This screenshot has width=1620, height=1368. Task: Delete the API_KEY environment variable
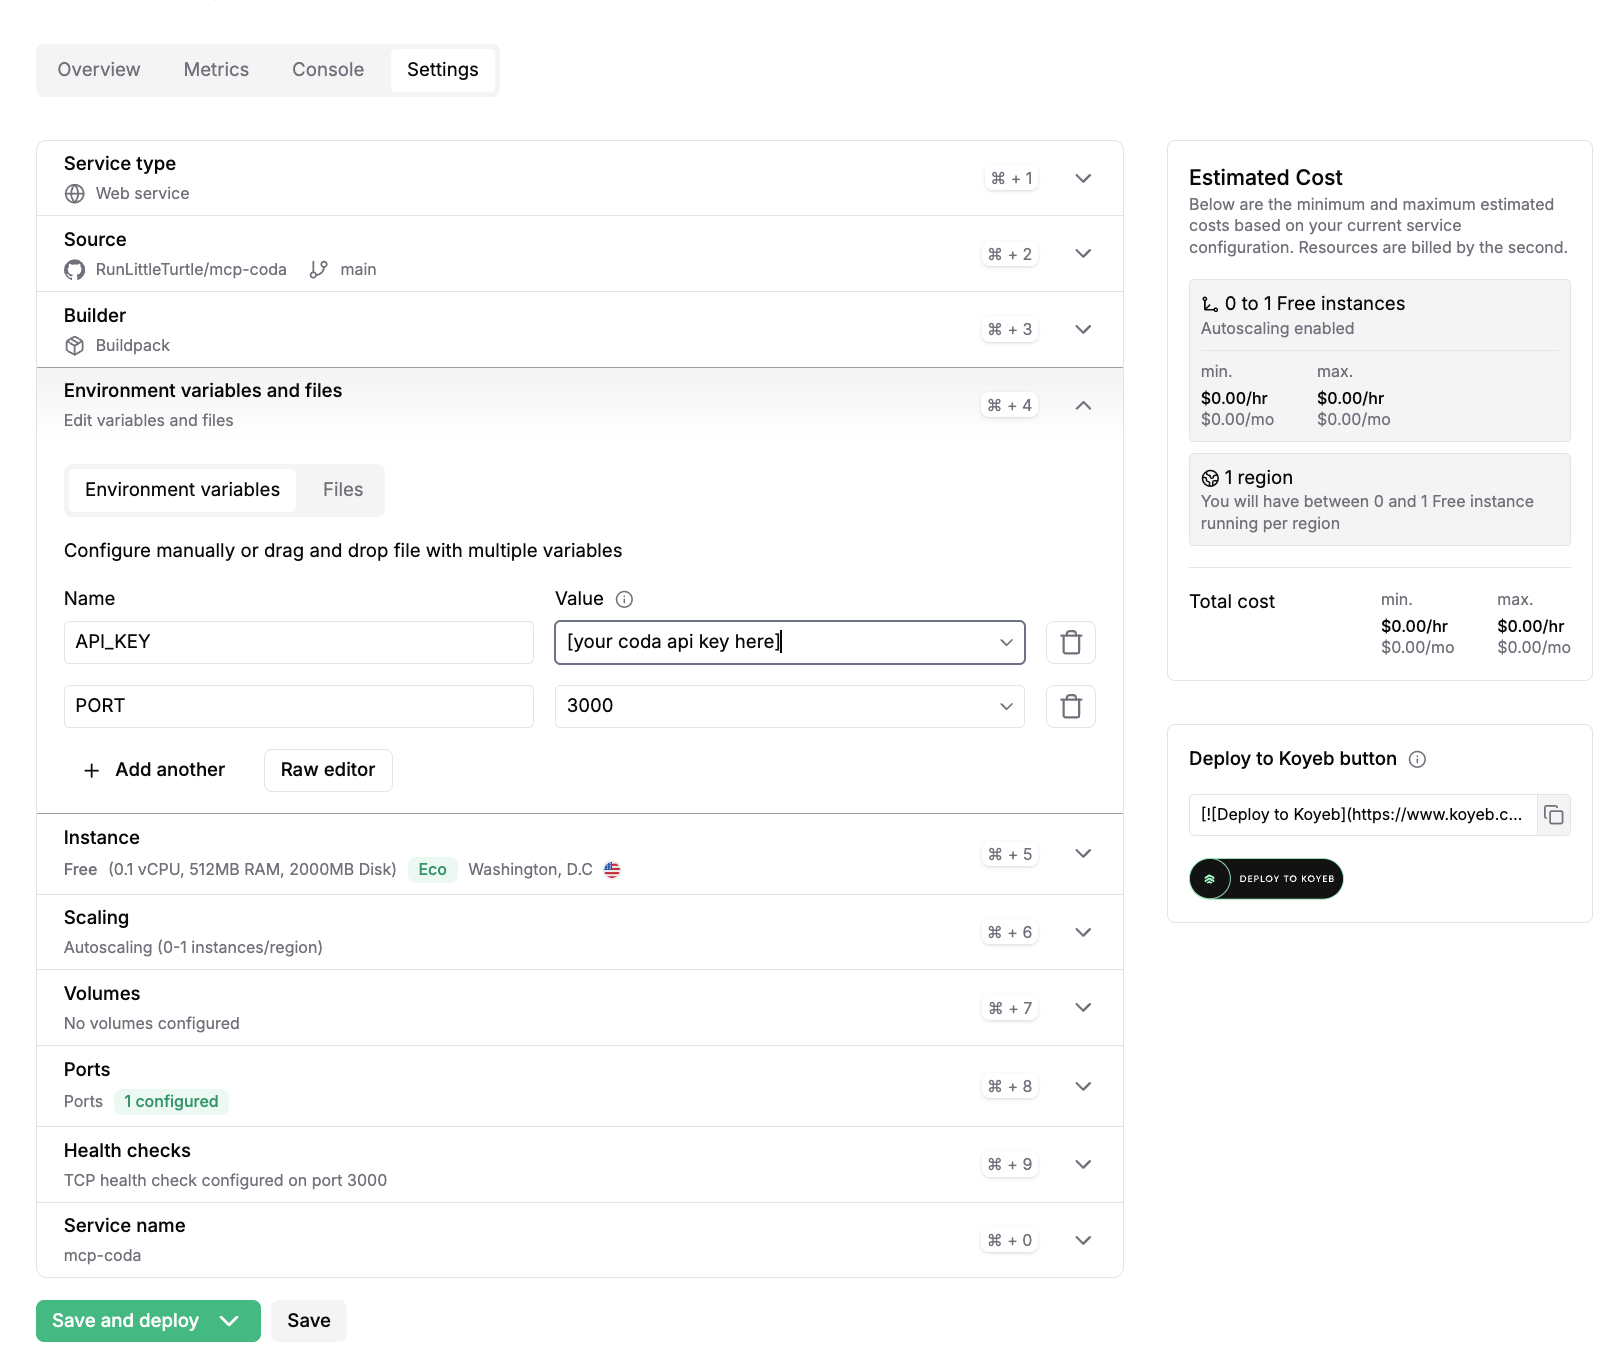click(1070, 642)
